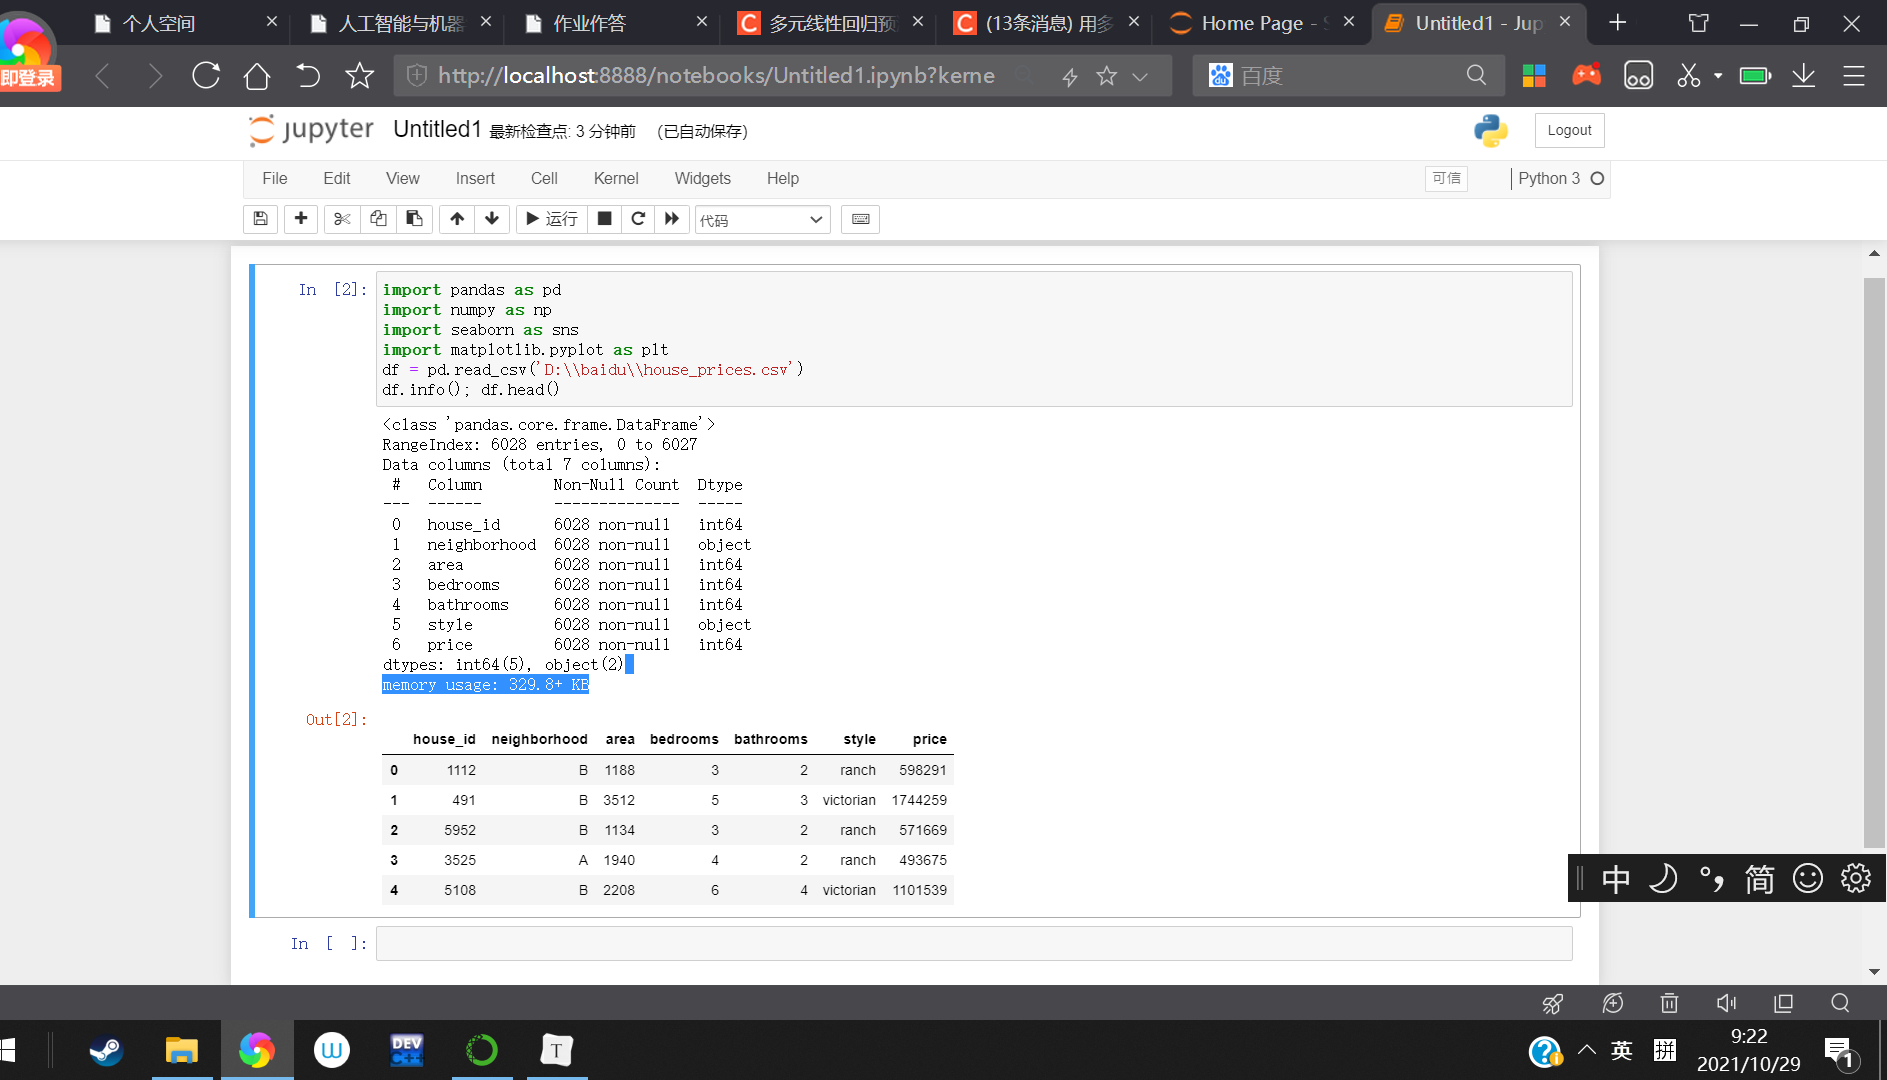Cut the selected cell with scissors icon
The width and height of the screenshot is (1887, 1080).
[342, 219]
